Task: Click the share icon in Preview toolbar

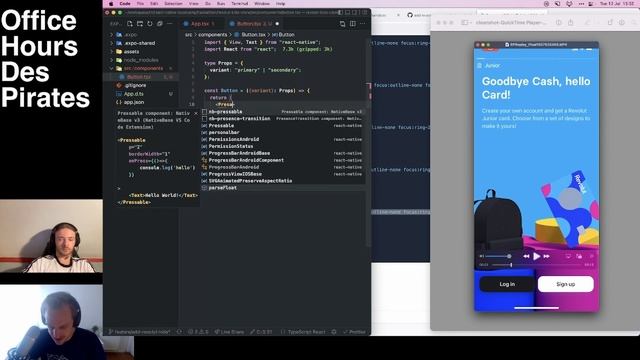Action: point(570,22)
